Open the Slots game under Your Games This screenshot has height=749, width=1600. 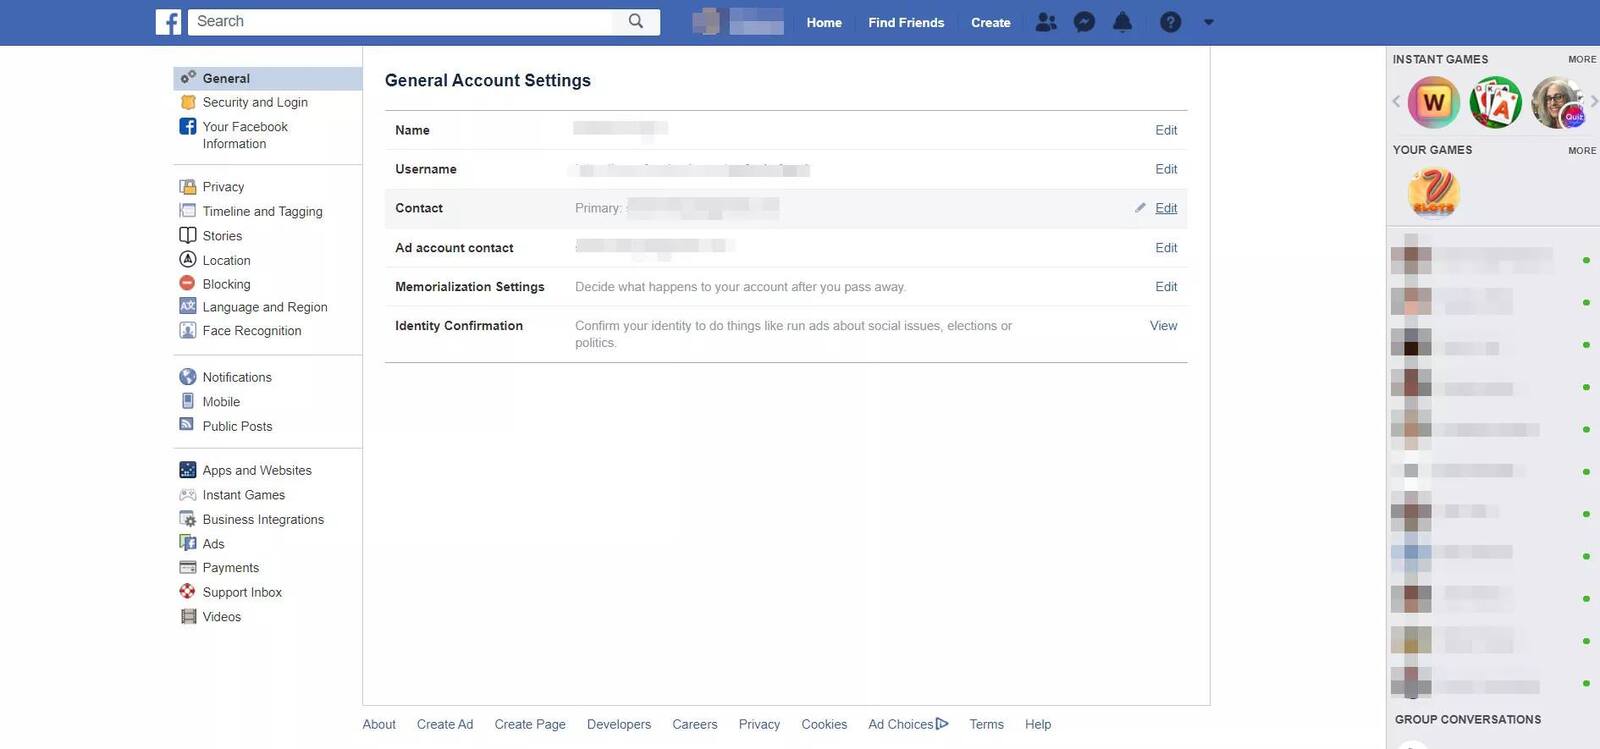[1434, 192]
